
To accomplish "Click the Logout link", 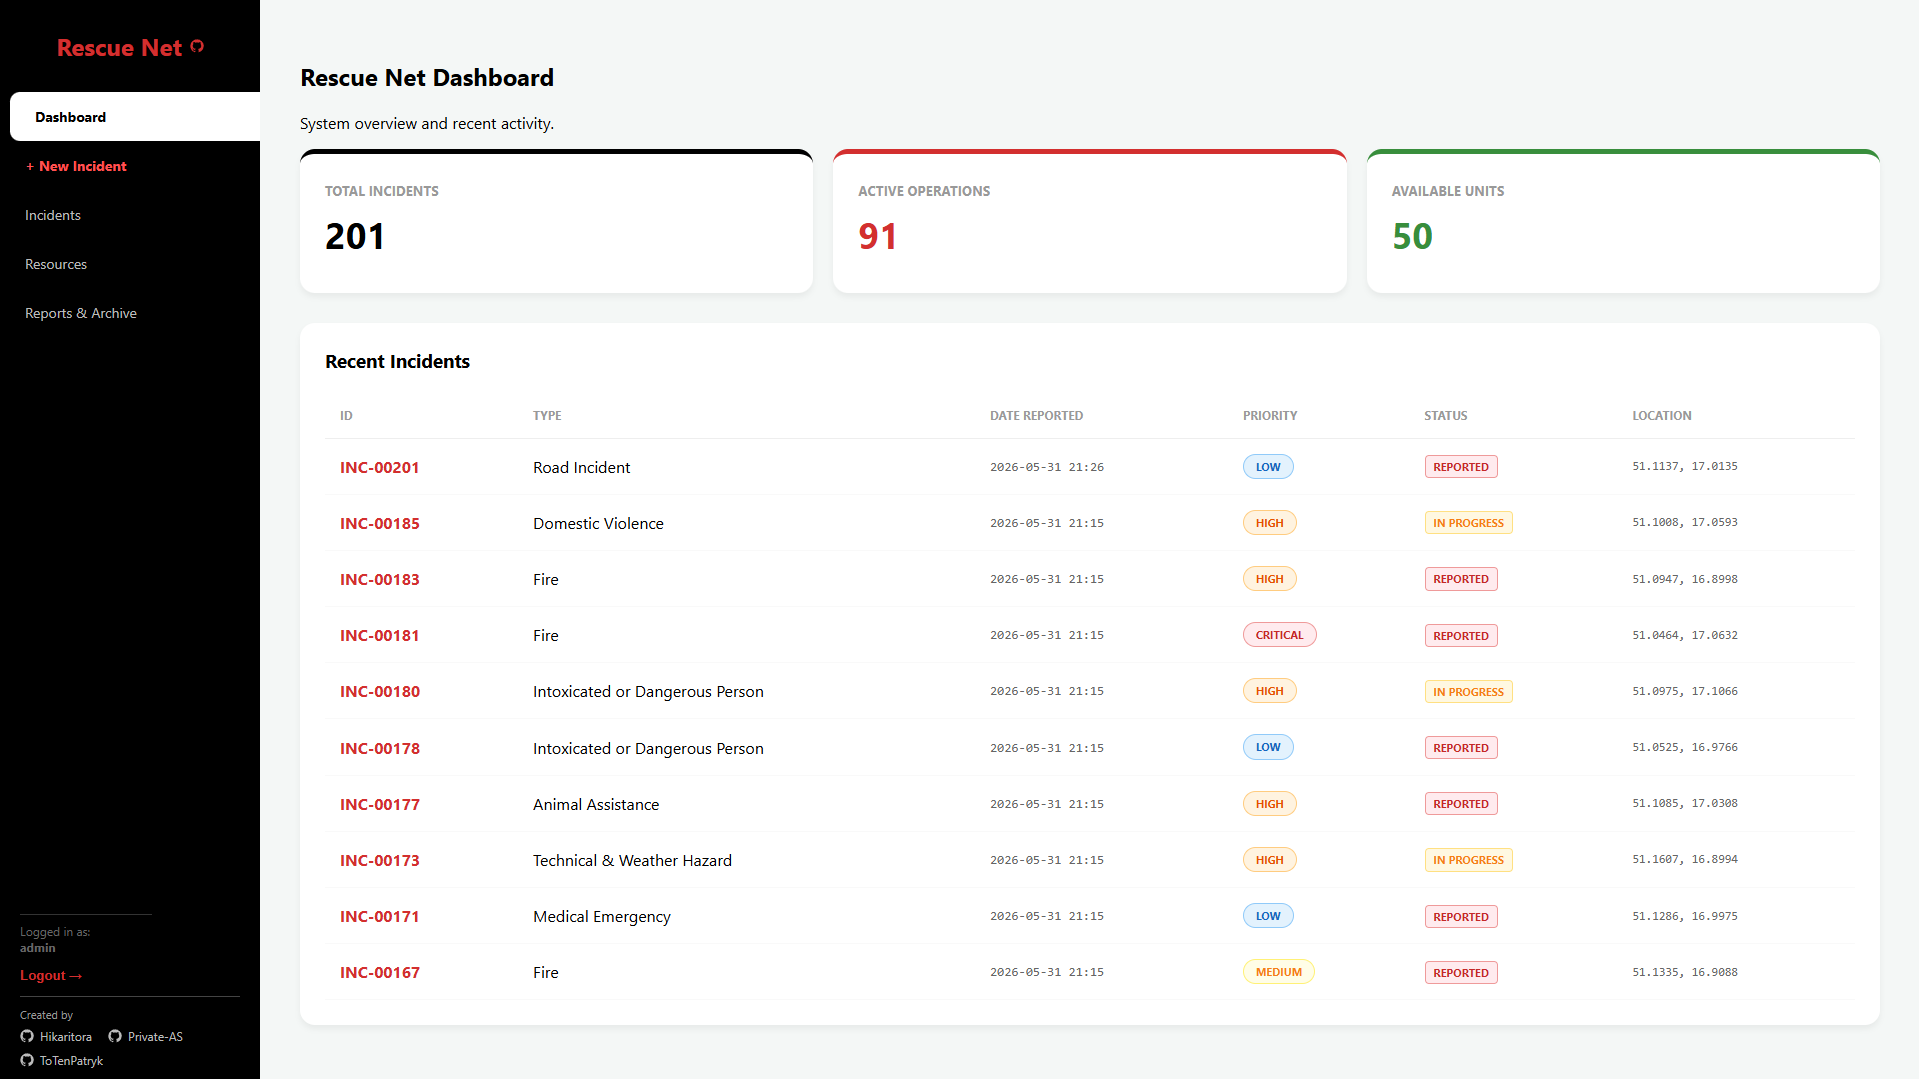I will tap(51, 975).
